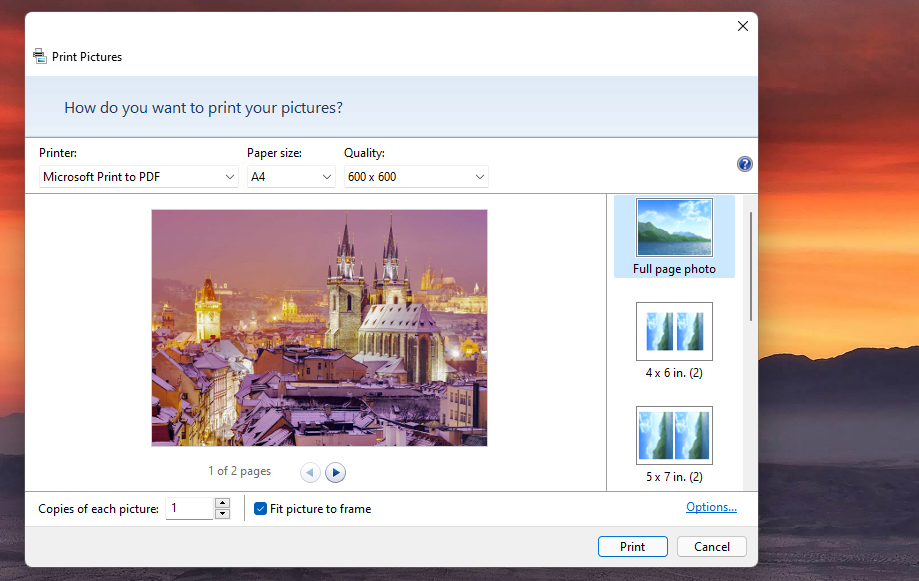Open the Options dialog

(711, 506)
